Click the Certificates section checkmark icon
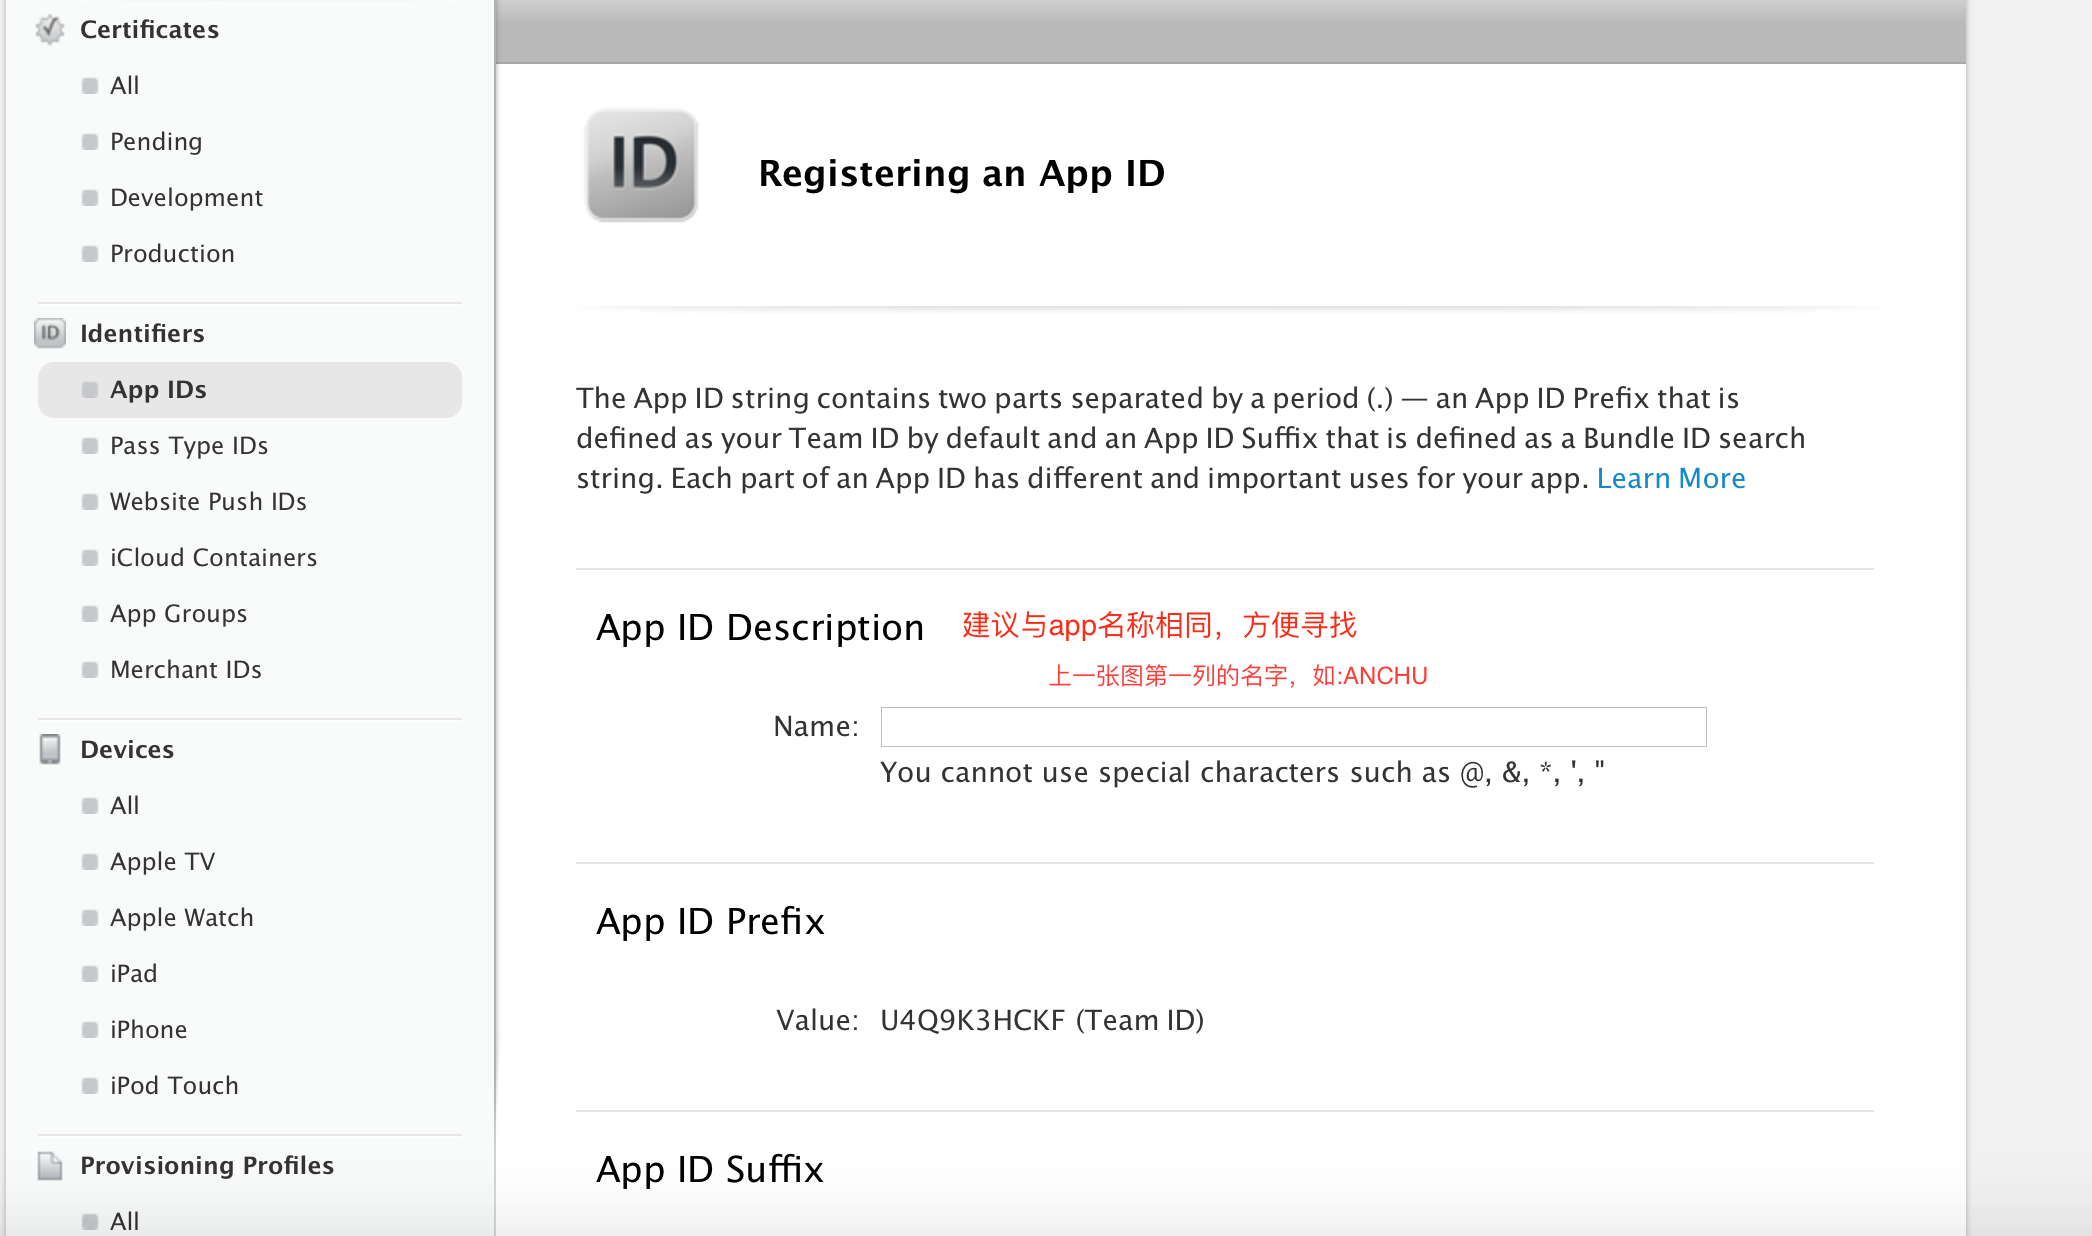This screenshot has height=1236, width=2092. (50, 30)
